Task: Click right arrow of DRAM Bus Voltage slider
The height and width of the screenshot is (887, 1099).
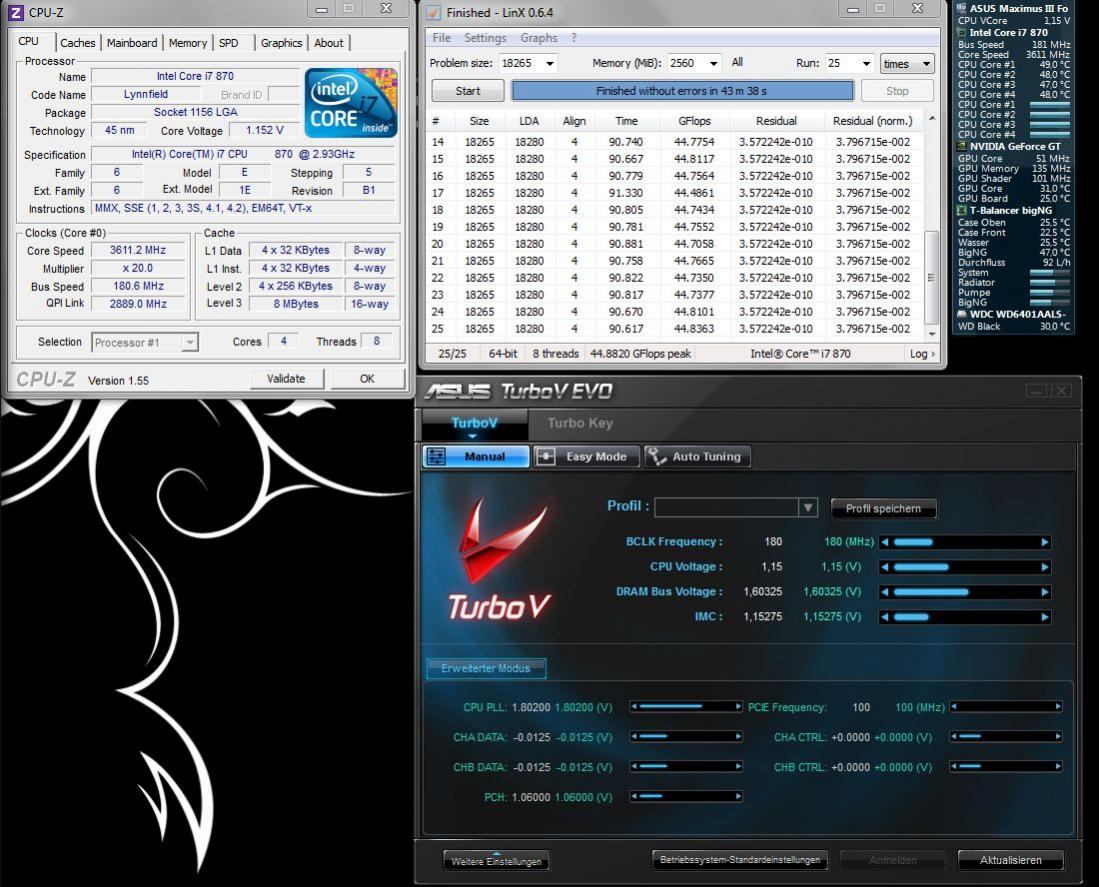Action: point(1045,592)
